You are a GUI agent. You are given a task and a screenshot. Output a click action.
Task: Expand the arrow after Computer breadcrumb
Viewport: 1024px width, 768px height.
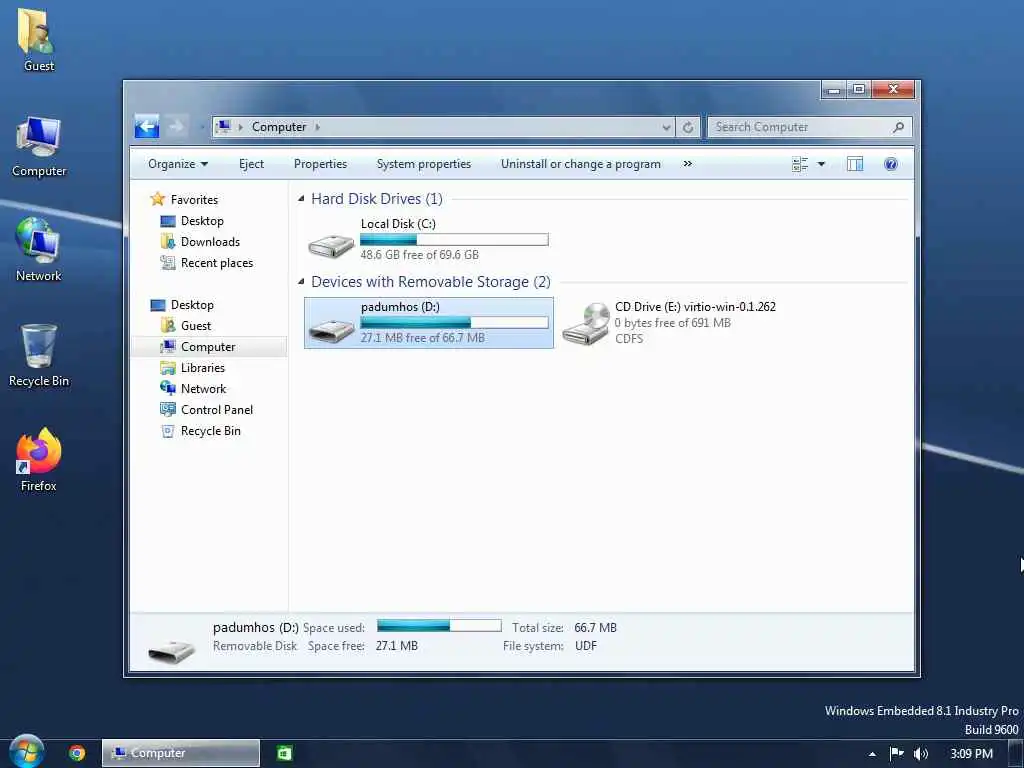point(318,127)
